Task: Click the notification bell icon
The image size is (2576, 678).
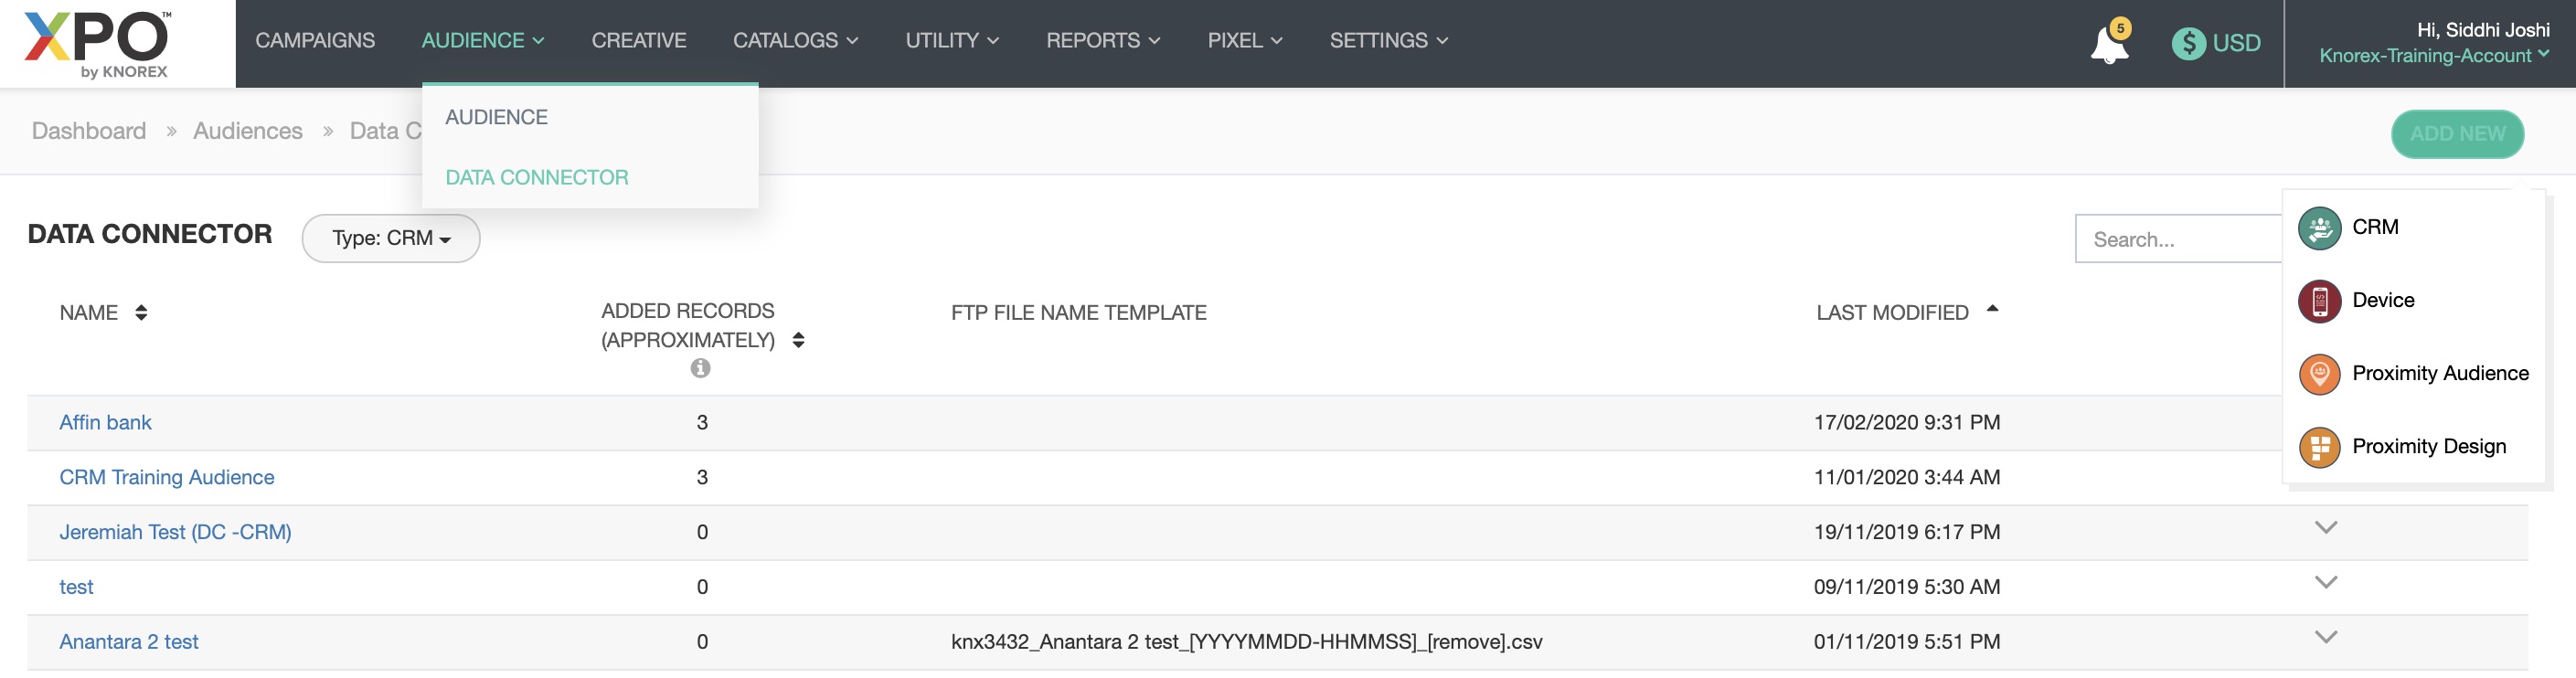Action: (2107, 44)
